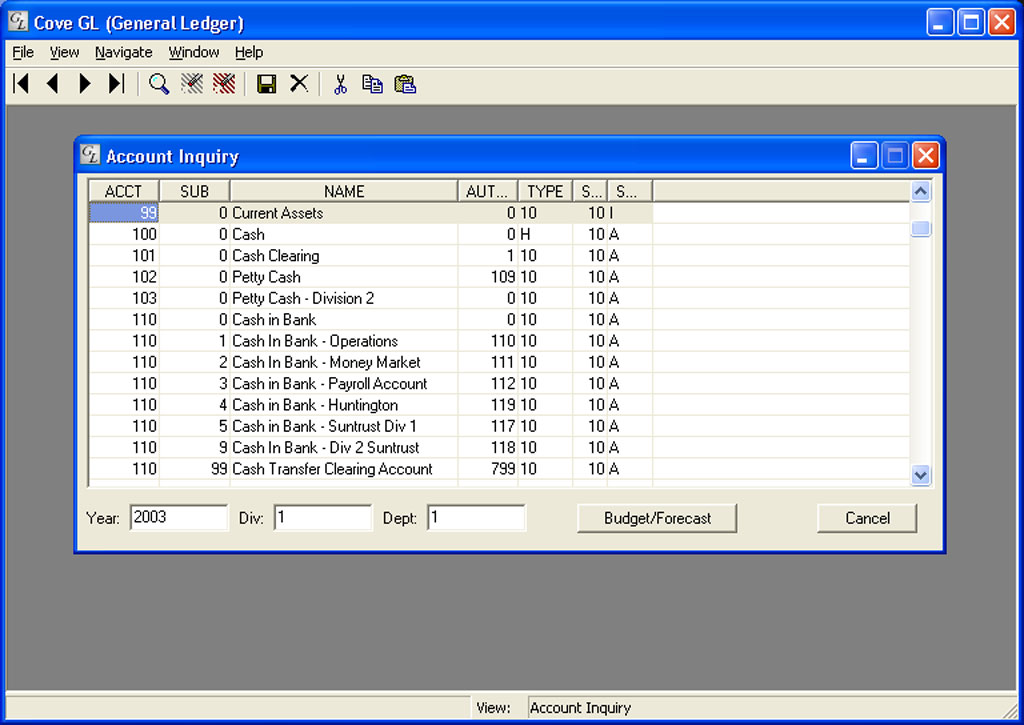
Task: Click the Cancel button
Action: (x=867, y=518)
